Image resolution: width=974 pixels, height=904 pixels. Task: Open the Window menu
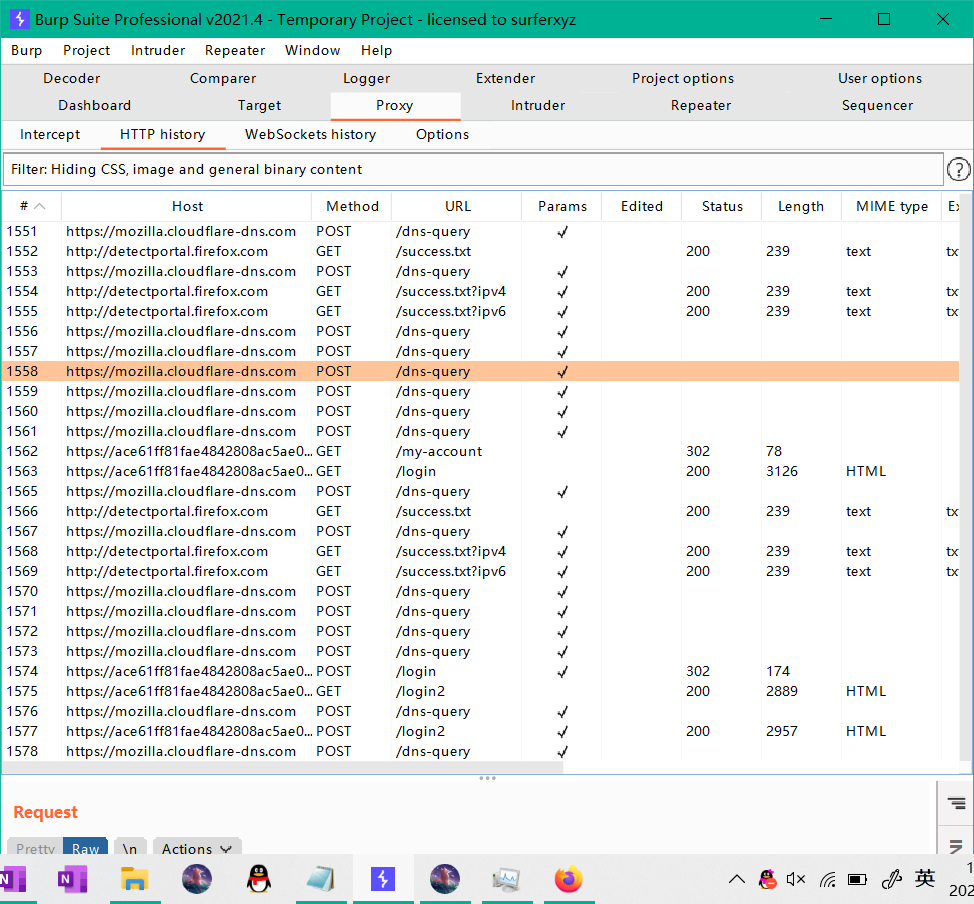312,50
